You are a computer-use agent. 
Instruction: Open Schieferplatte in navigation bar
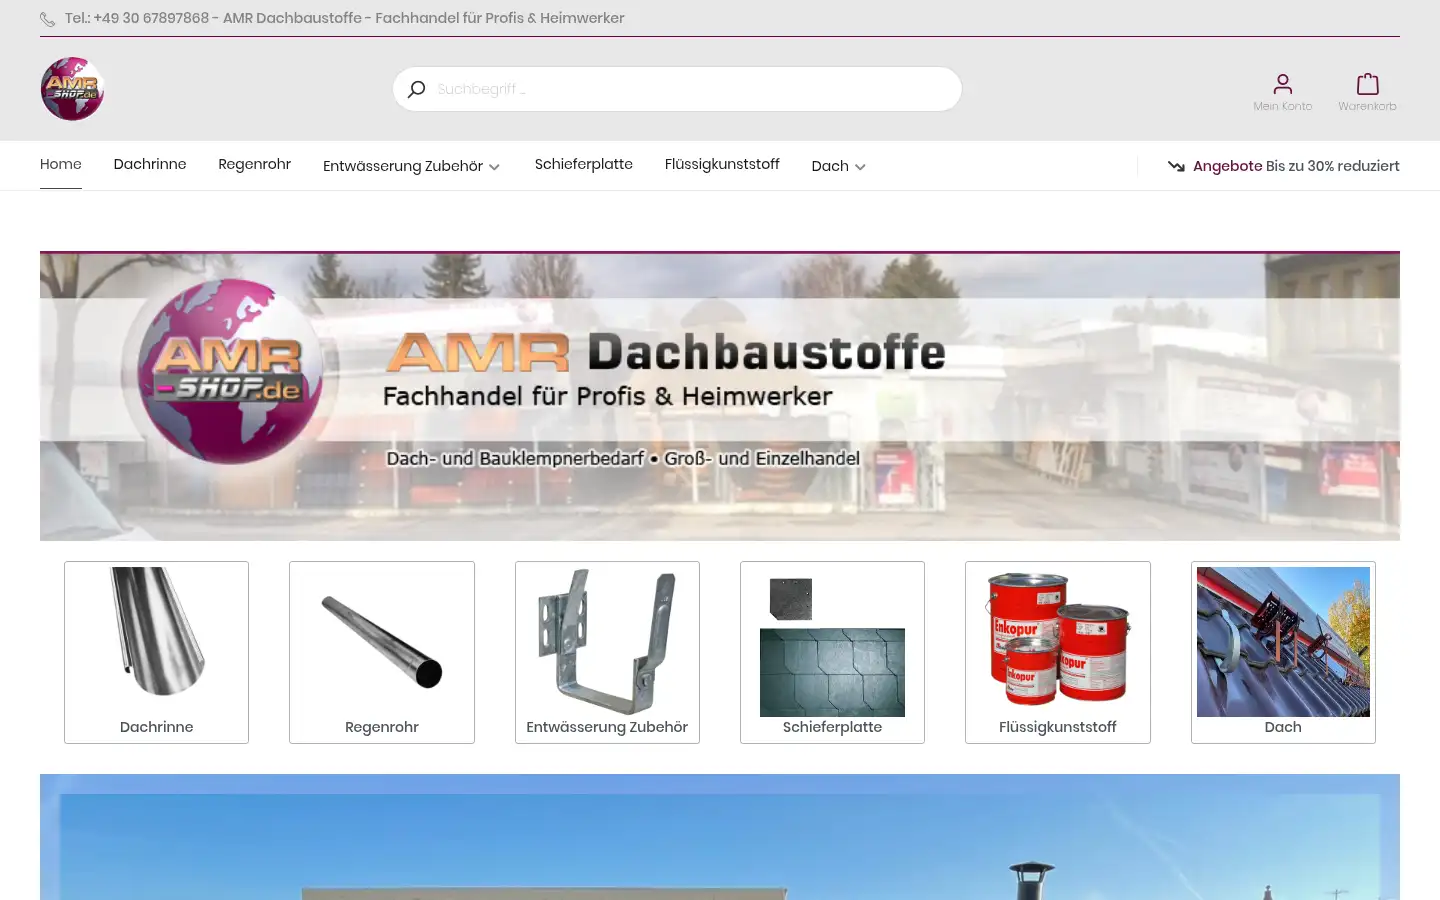(x=584, y=164)
